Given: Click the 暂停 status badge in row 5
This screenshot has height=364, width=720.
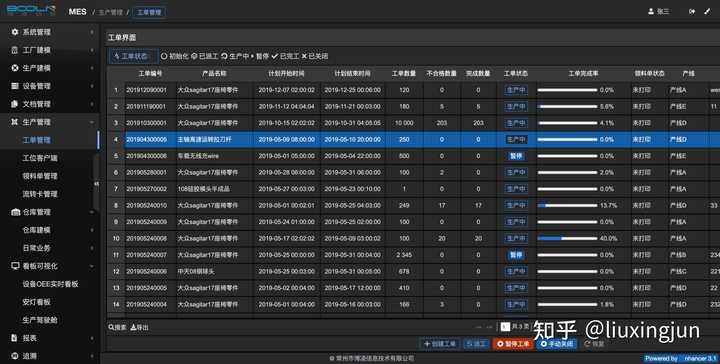Looking at the screenshot, I should coord(516,156).
